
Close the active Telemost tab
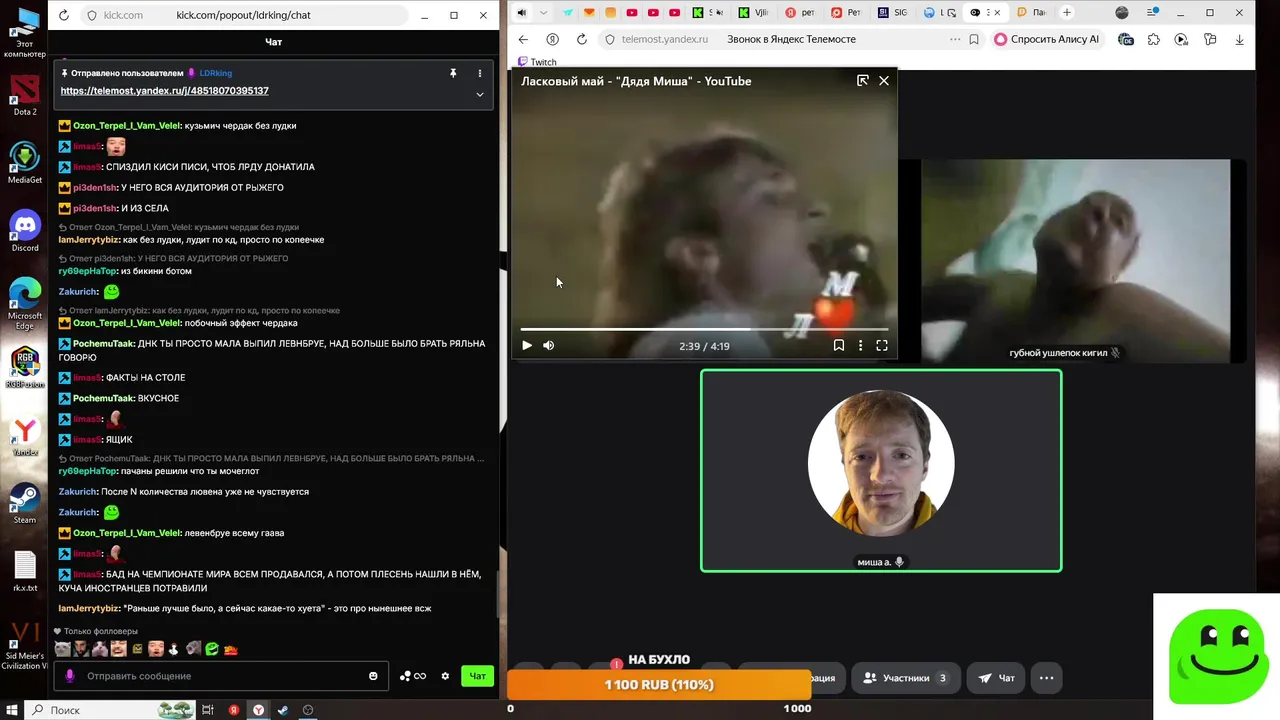[997, 13]
